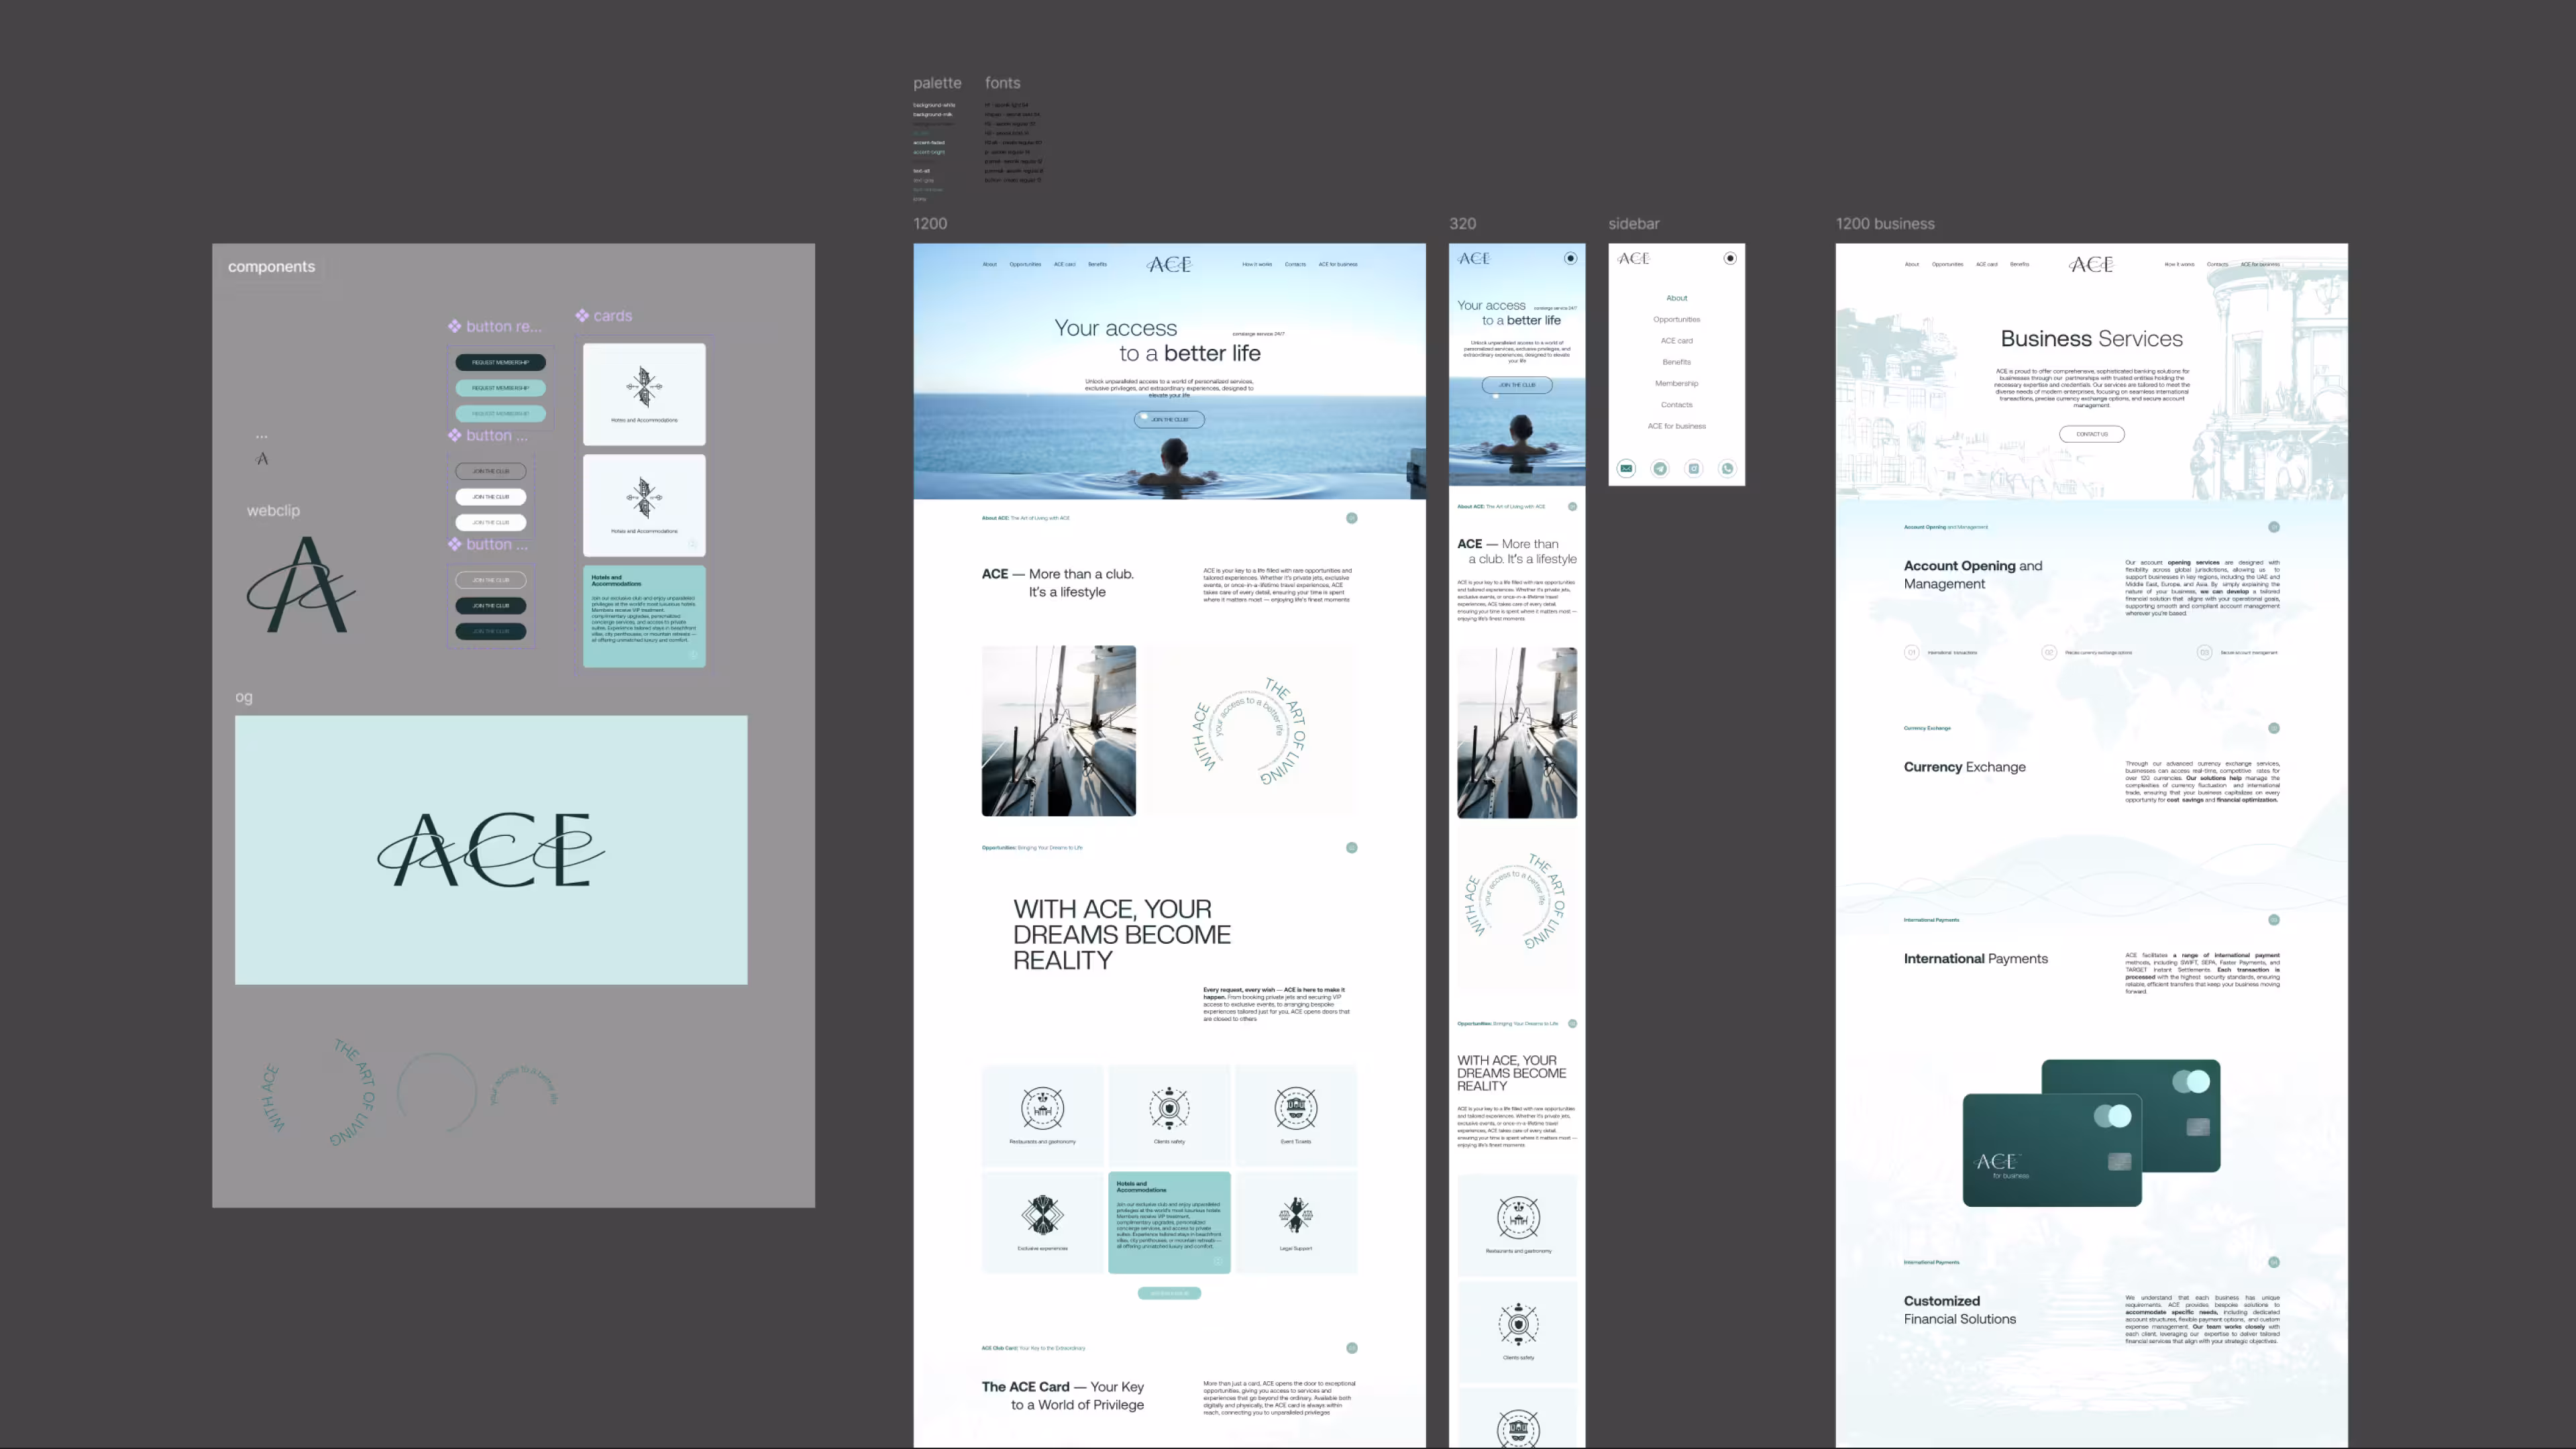The width and height of the screenshot is (2576, 1449).
Task: Click 'Membership' in the sidebar menu
Action: [x=1676, y=383]
